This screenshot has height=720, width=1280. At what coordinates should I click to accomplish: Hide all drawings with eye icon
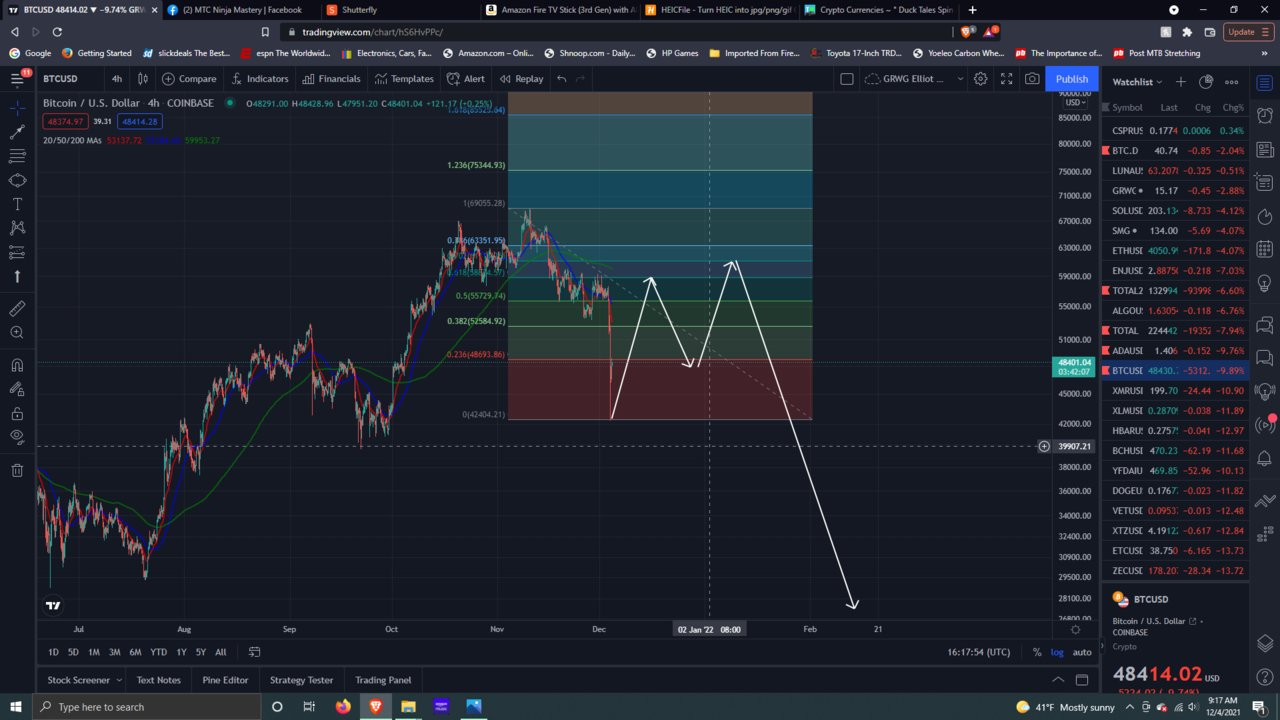(17, 437)
